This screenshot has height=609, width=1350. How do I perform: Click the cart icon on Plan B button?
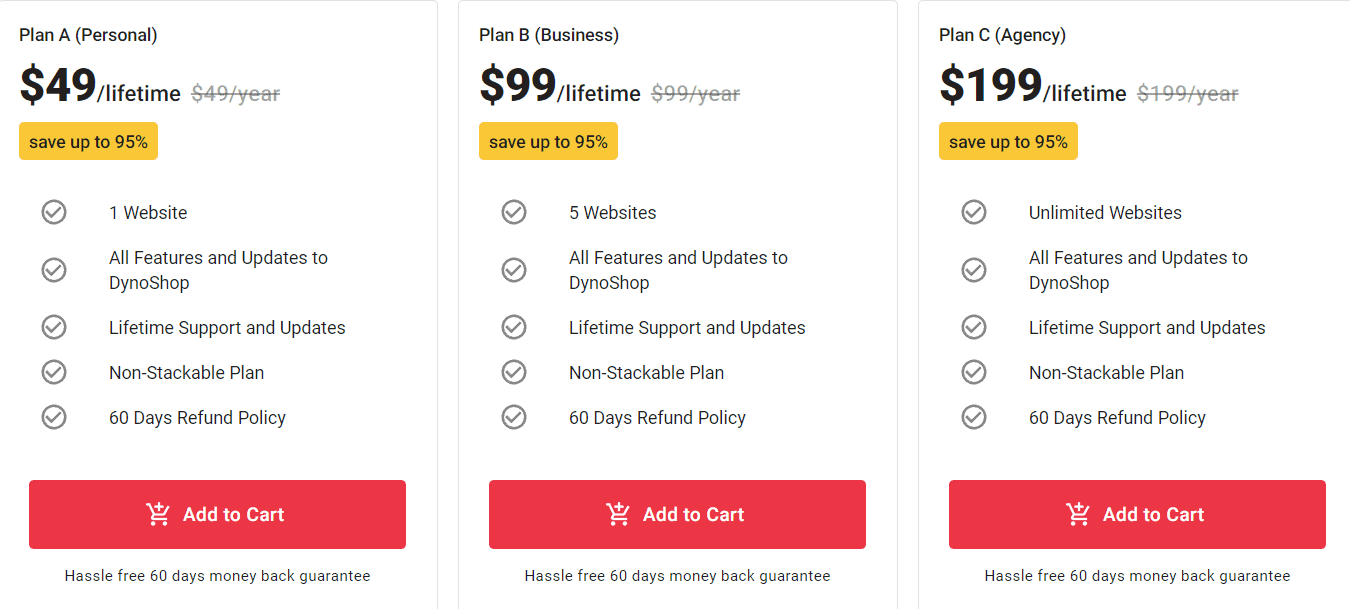tap(618, 514)
